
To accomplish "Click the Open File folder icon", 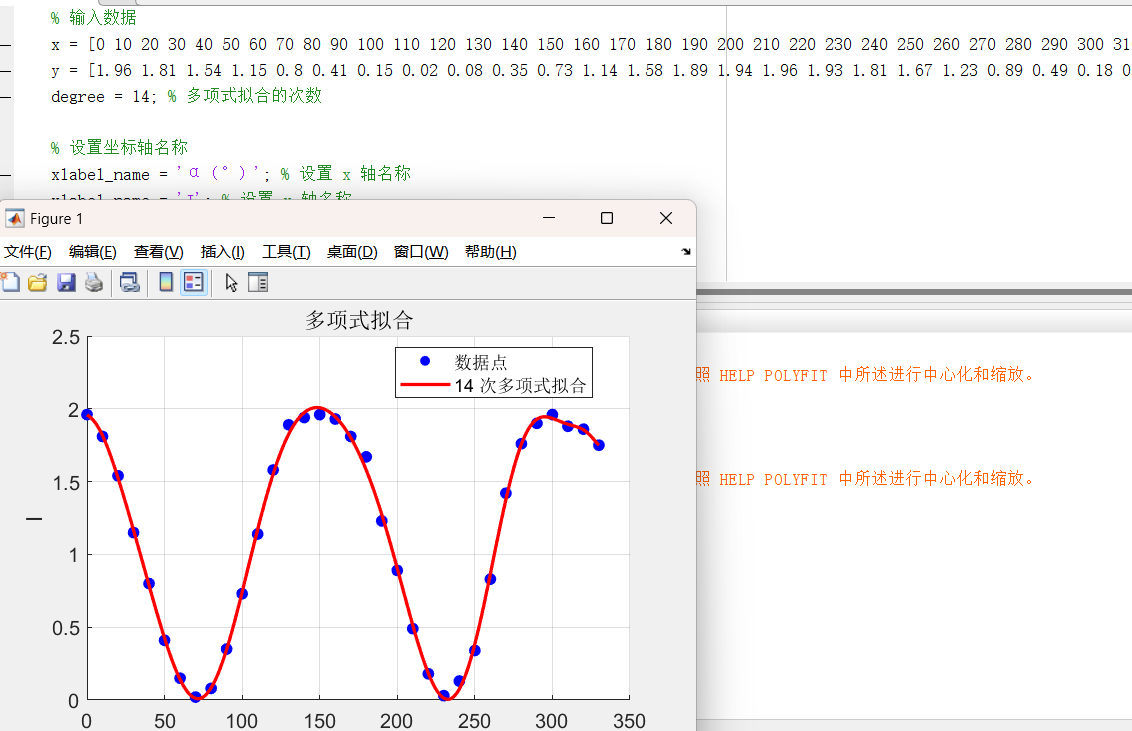I will pyautogui.click(x=38, y=283).
